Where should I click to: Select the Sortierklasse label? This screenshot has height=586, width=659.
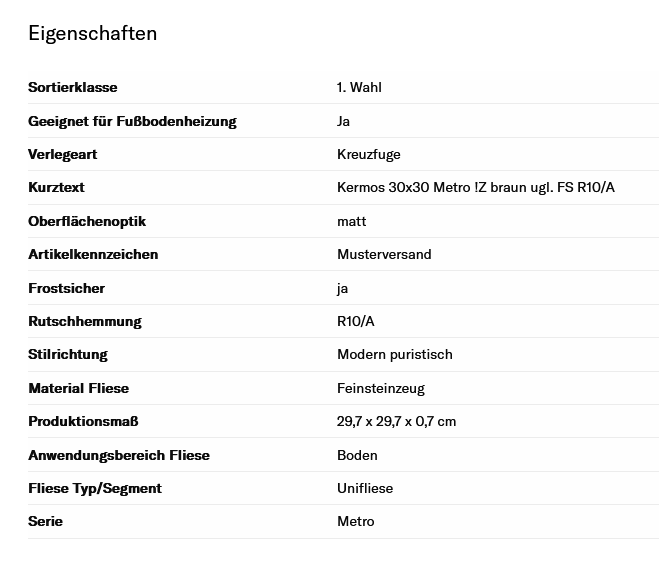tap(73, 87)
